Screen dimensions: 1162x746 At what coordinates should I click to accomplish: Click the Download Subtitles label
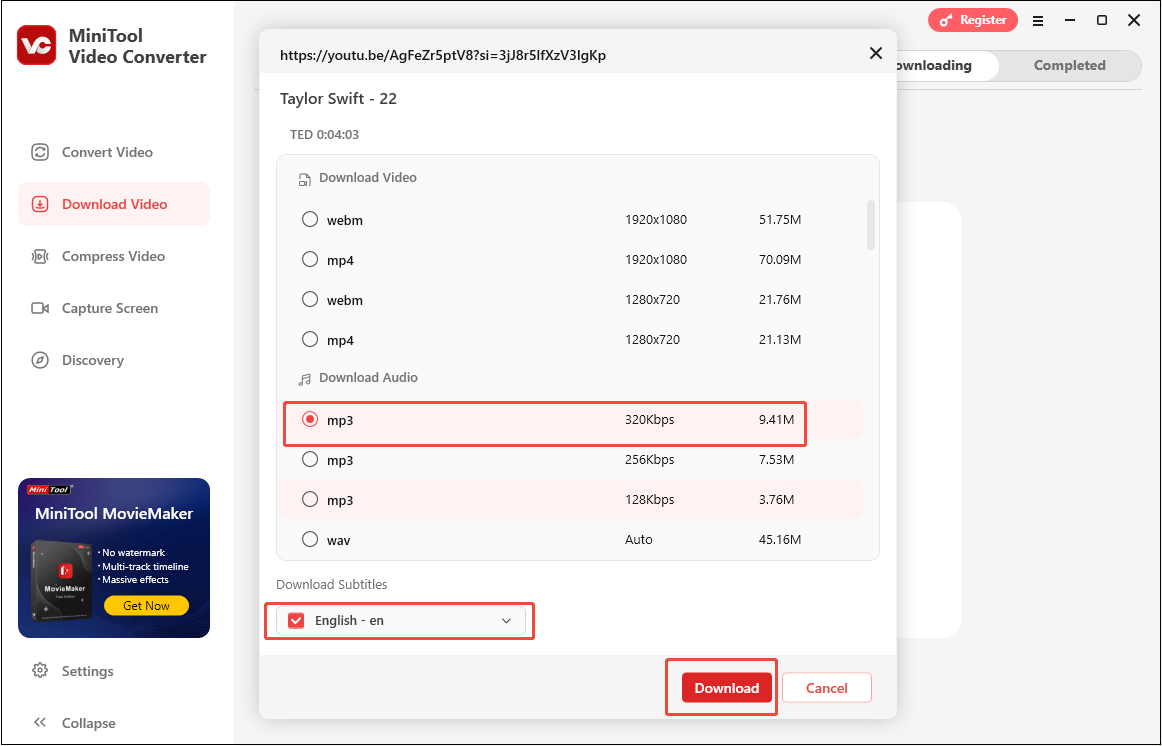pyautogui.click(x=331, y=585)
